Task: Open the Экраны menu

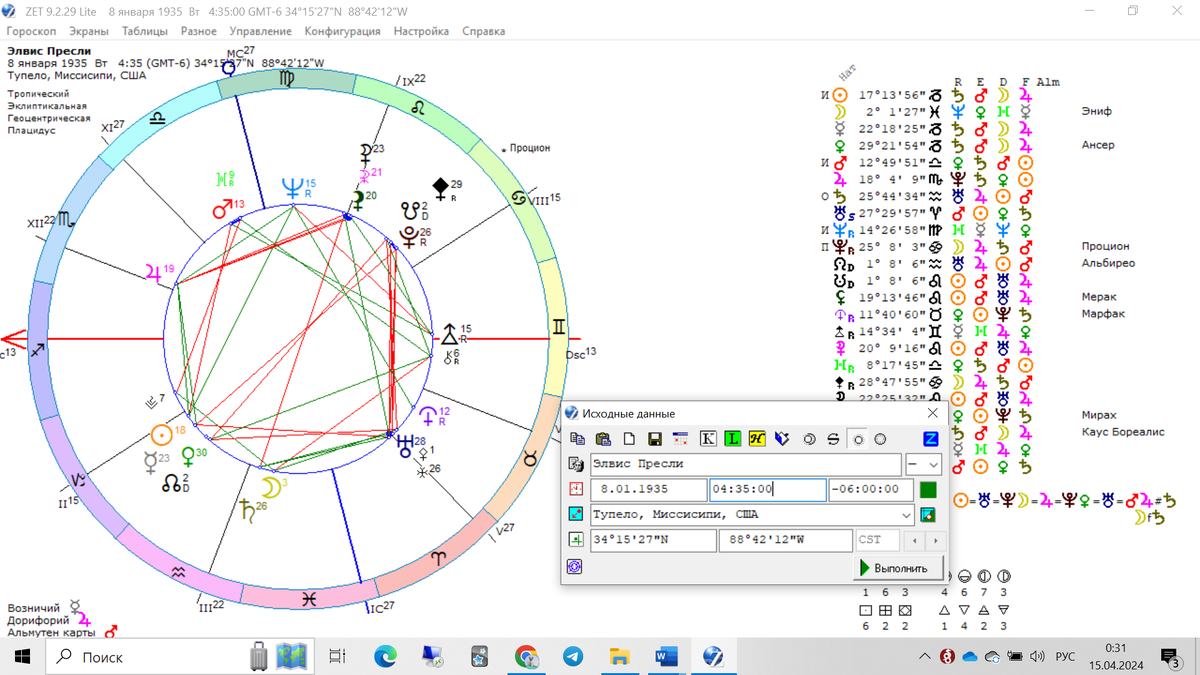Action: (x=89, y=31)
